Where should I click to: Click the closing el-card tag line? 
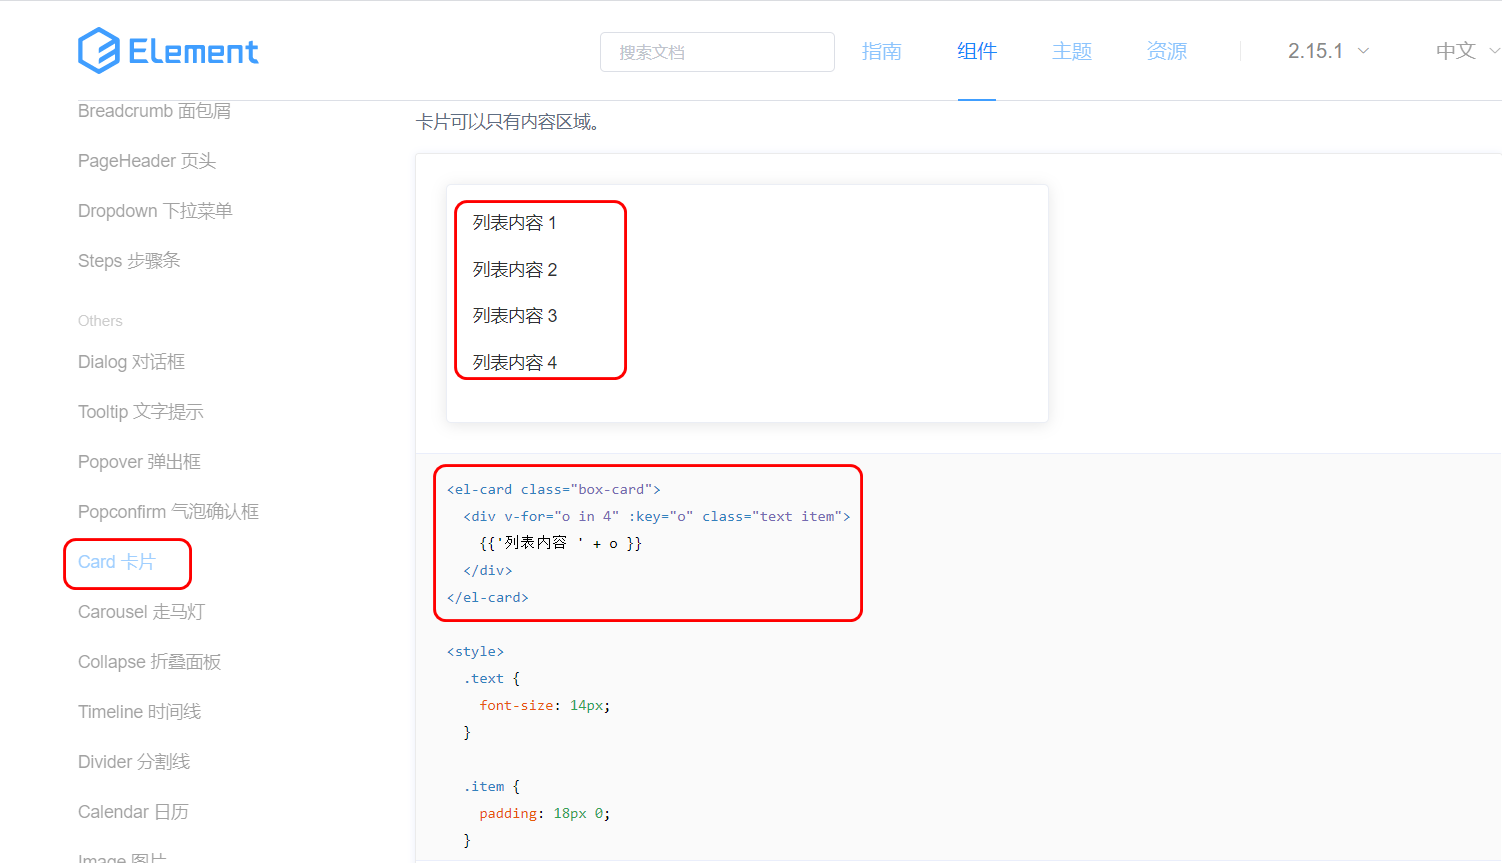(x=488, y=598)
